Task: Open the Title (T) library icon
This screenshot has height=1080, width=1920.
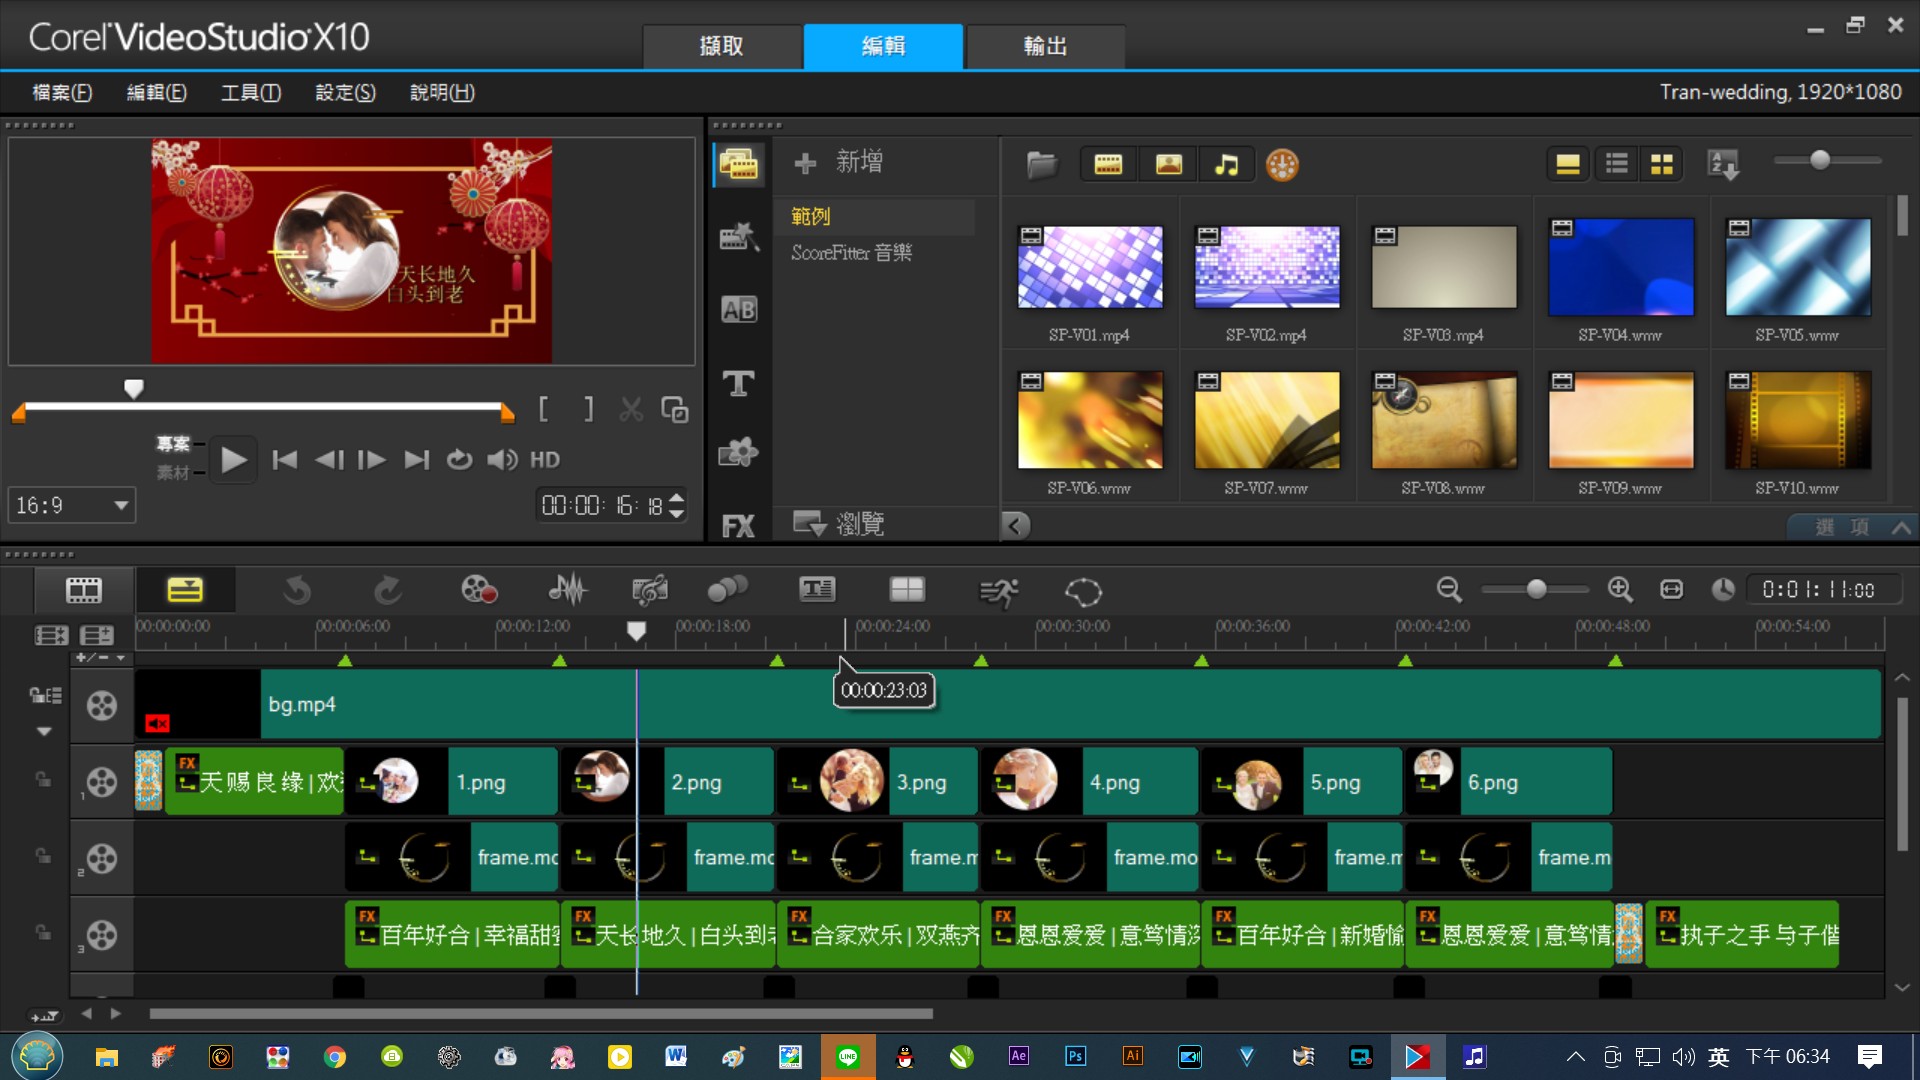Action: click(x=739, y=383)
